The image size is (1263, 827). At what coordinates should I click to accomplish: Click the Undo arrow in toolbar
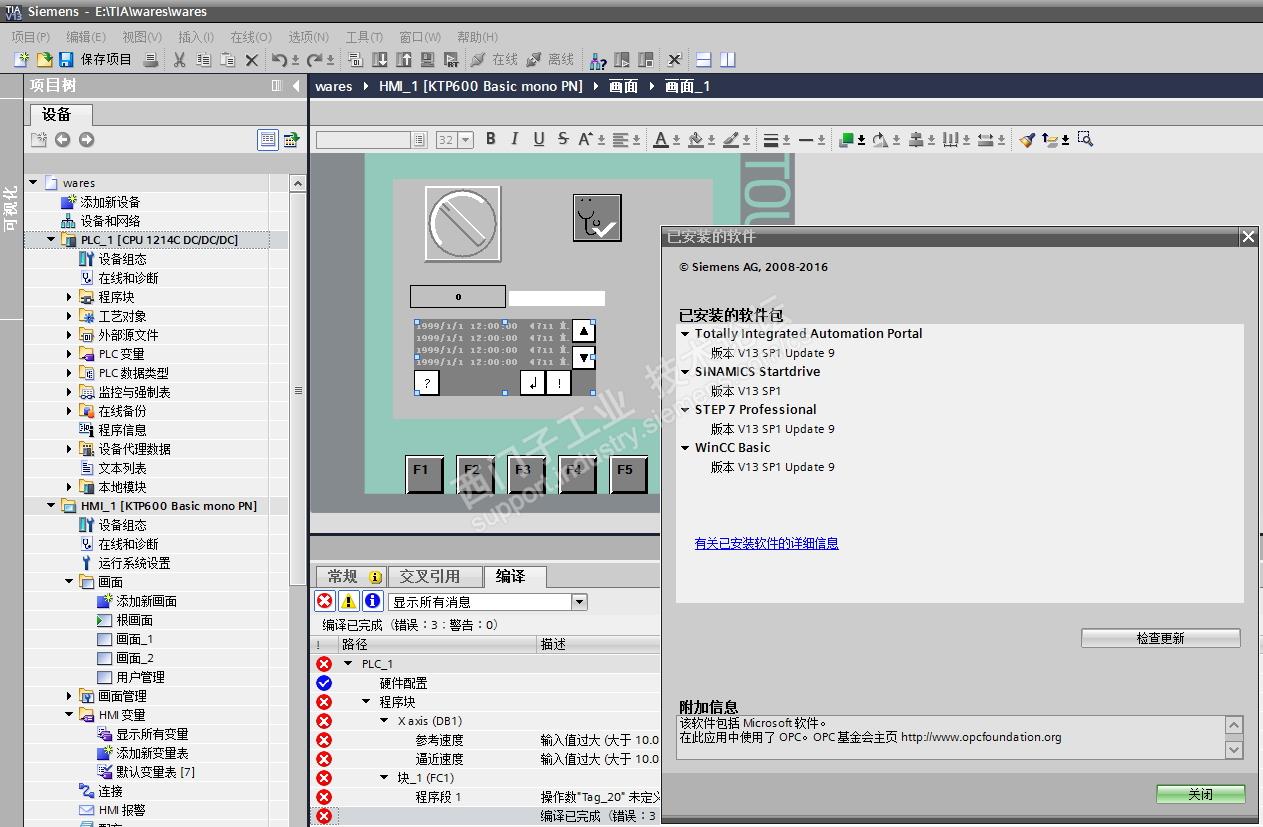point(280,60)
